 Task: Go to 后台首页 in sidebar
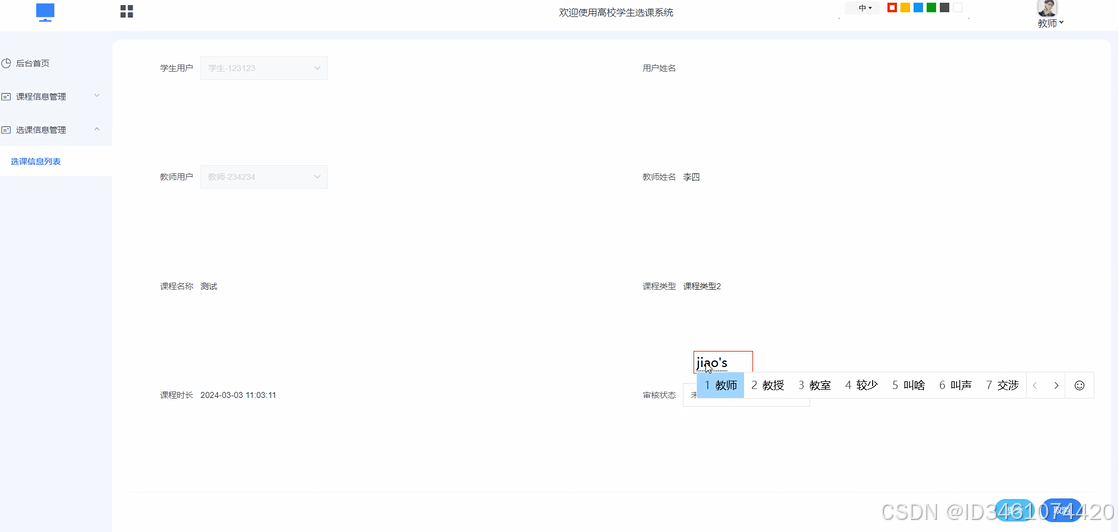[x=33, y=63]
